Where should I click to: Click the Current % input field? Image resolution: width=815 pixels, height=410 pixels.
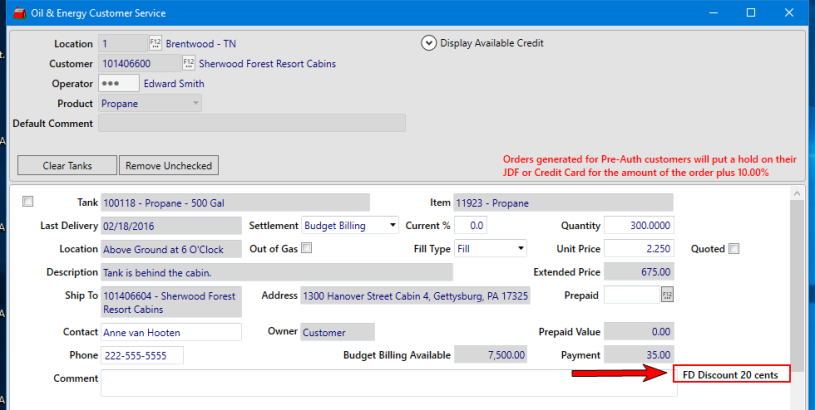[472, 225]
